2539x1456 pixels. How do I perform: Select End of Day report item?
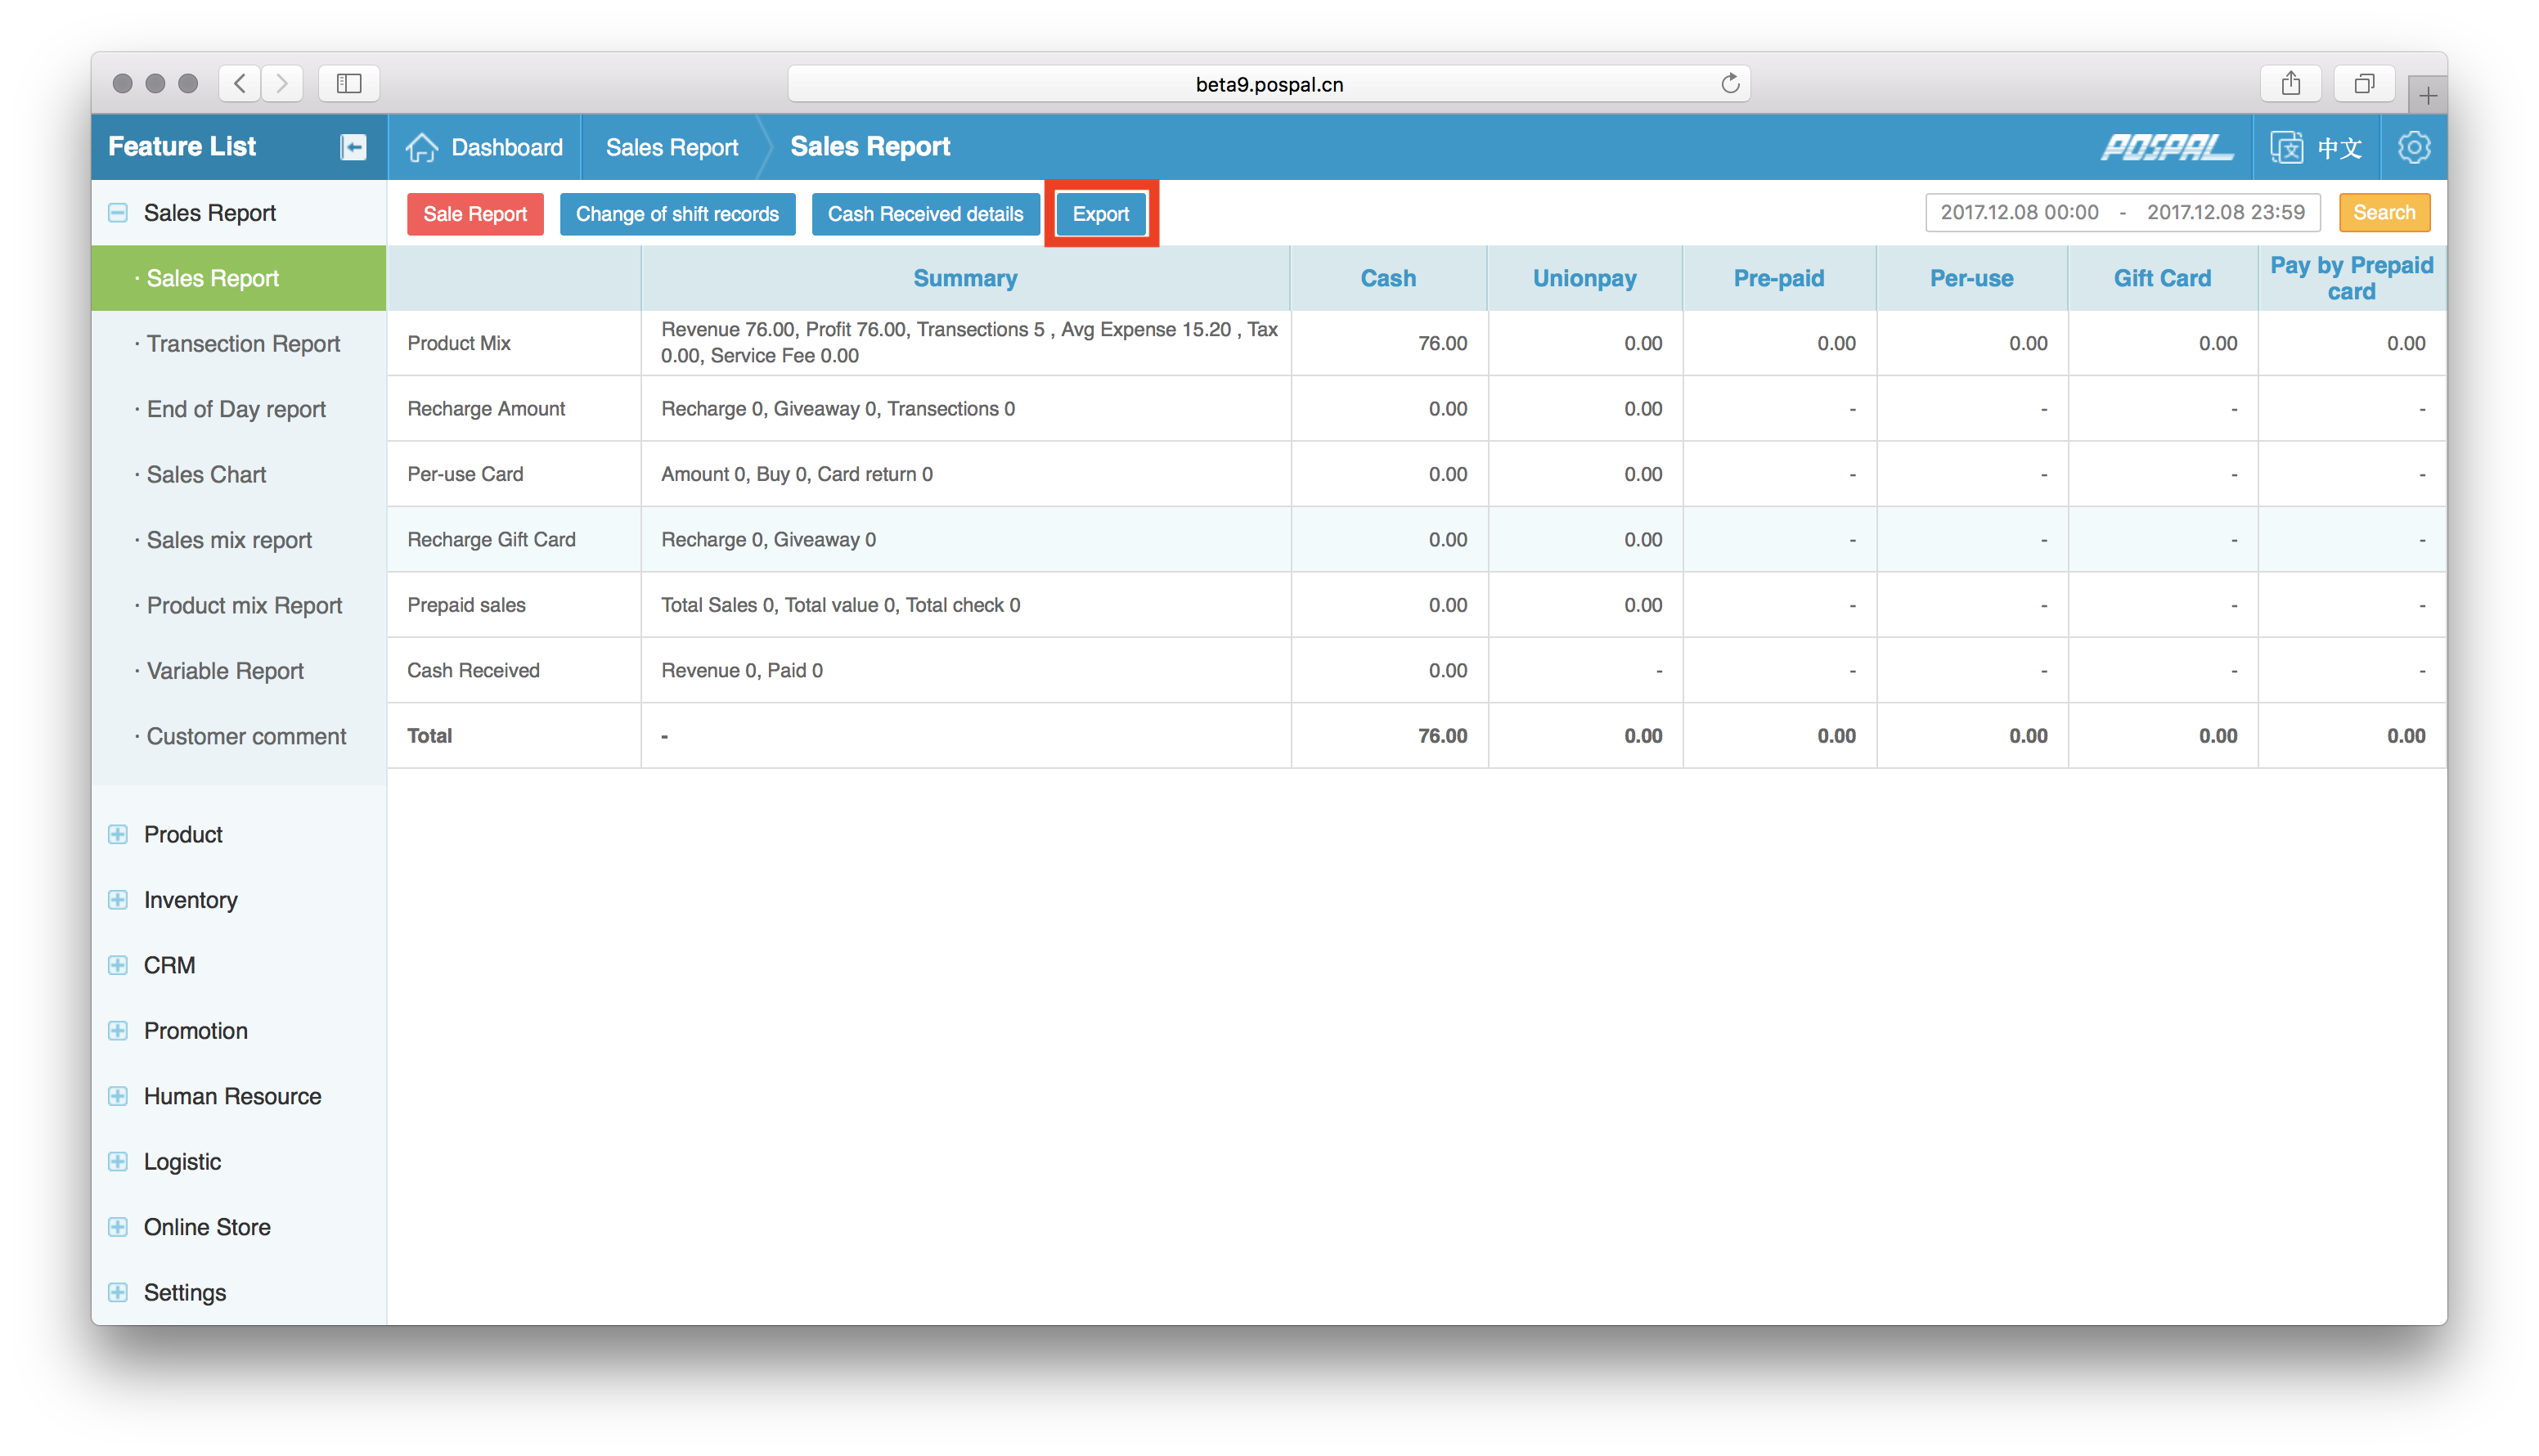click(236, 409)
